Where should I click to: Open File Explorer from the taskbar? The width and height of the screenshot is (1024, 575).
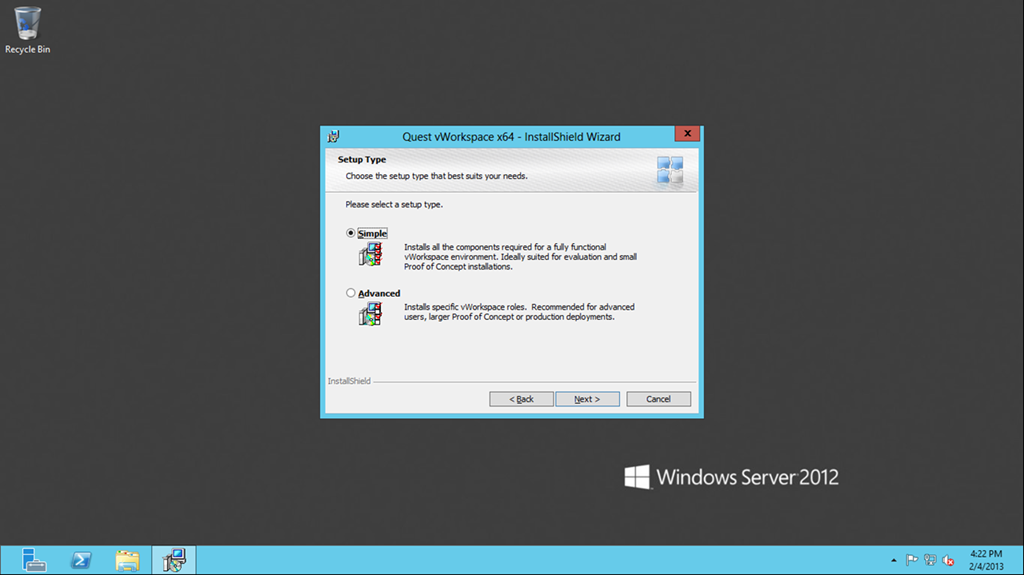pos(127,560)
